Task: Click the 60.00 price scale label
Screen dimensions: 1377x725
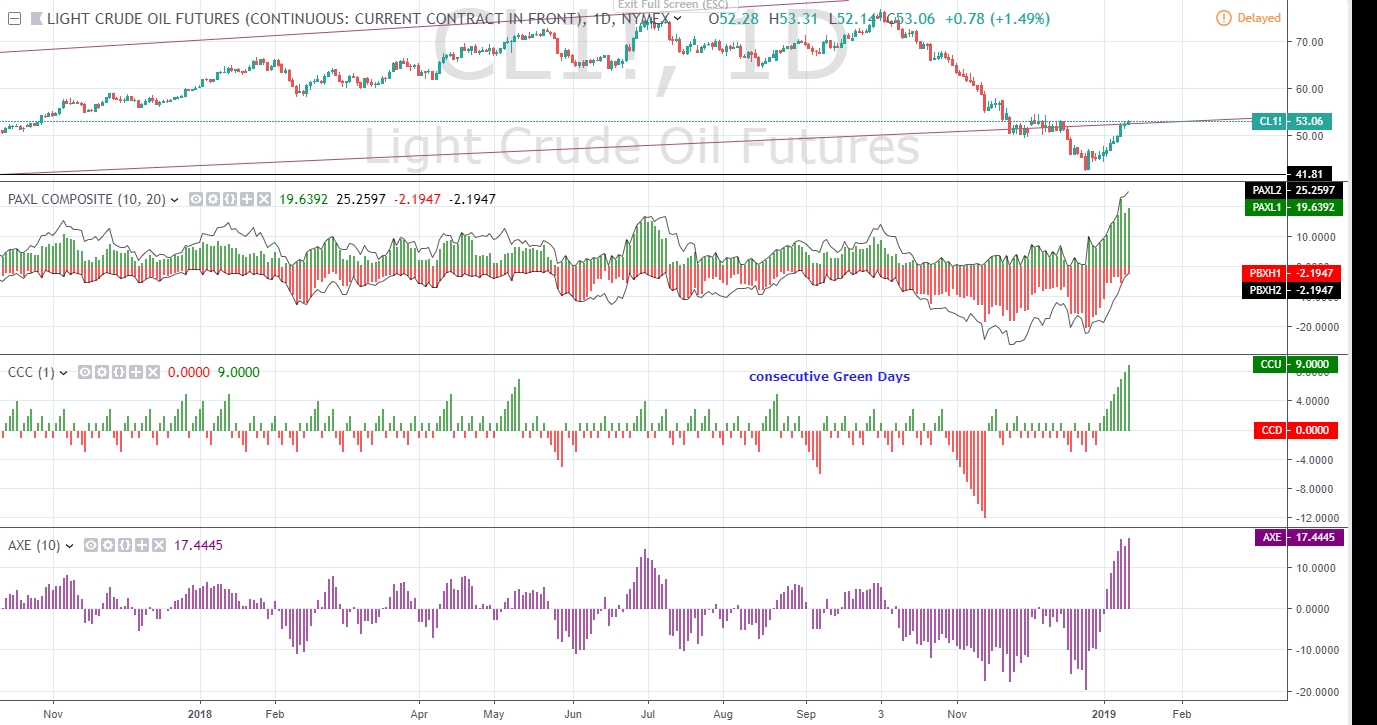Action: [x=1310, y=89]
